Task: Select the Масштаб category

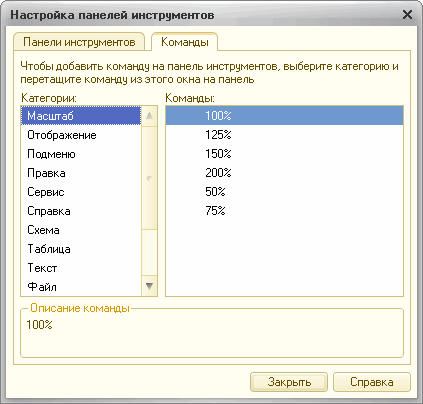Action: (81, 116)
